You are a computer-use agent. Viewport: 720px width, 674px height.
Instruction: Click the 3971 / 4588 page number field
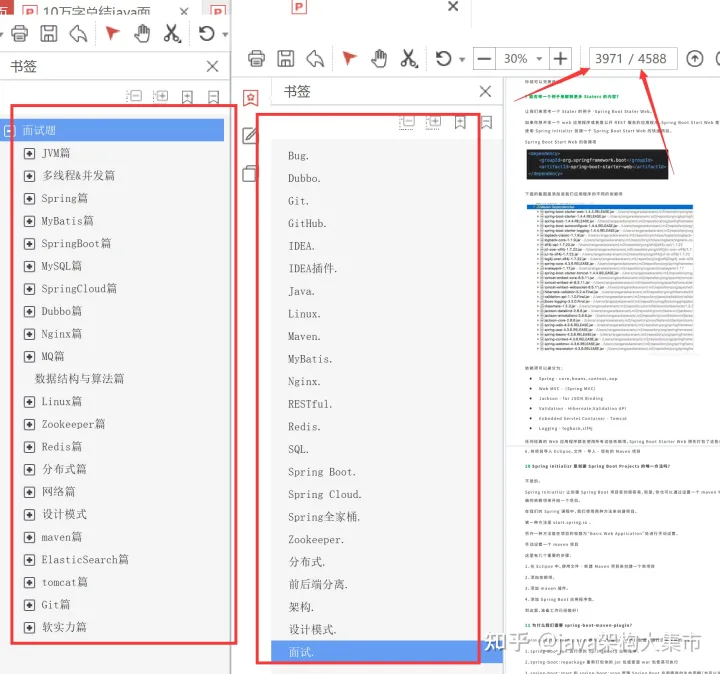[x=632, y=59]
